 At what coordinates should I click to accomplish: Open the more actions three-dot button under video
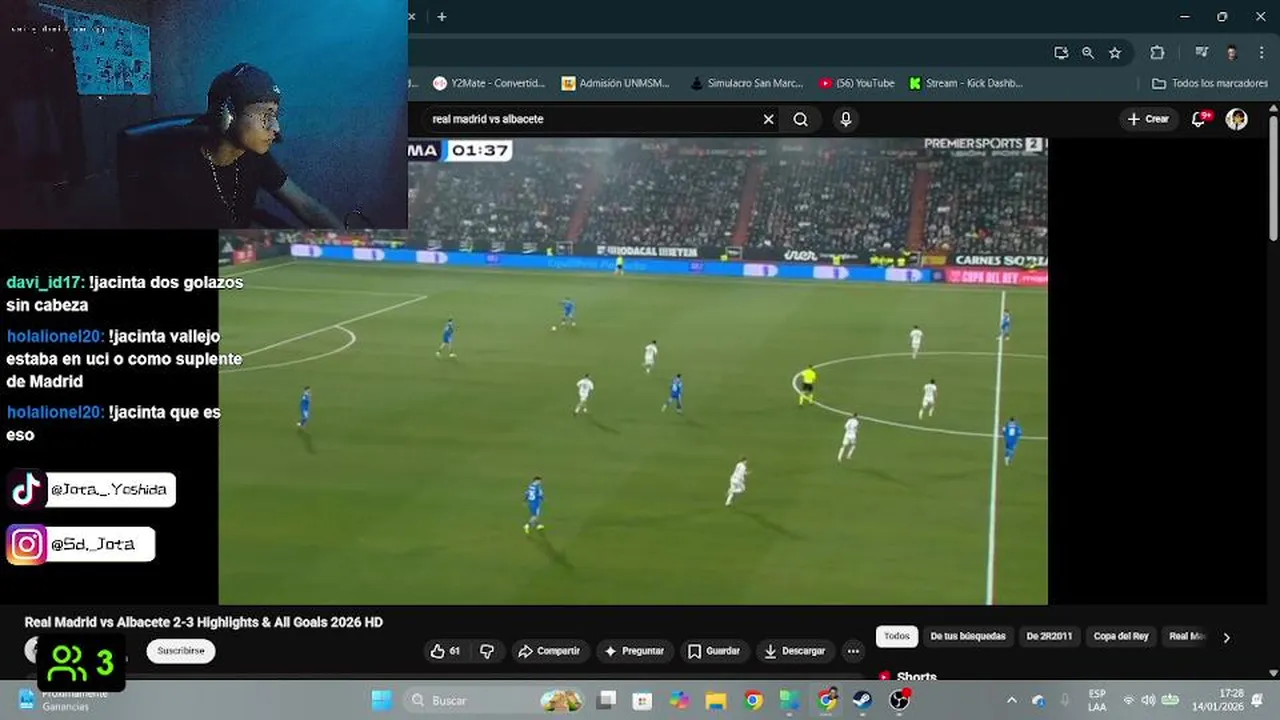coord(853,651)
